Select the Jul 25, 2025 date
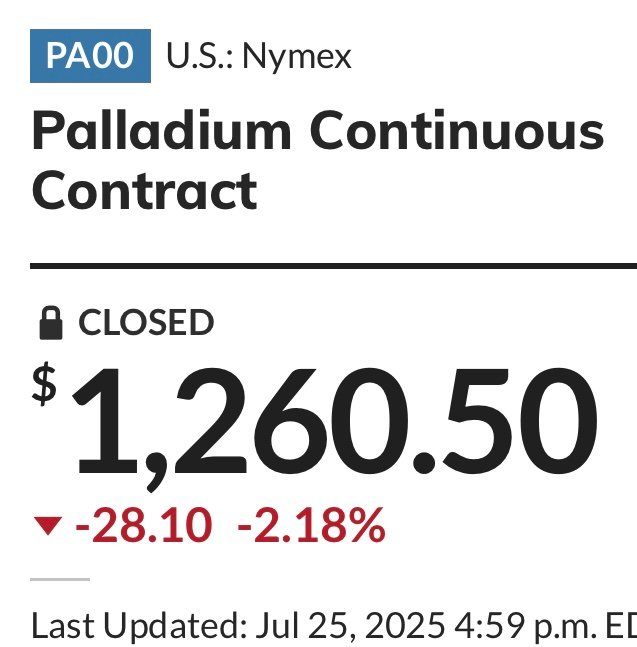 coord(351,626)
